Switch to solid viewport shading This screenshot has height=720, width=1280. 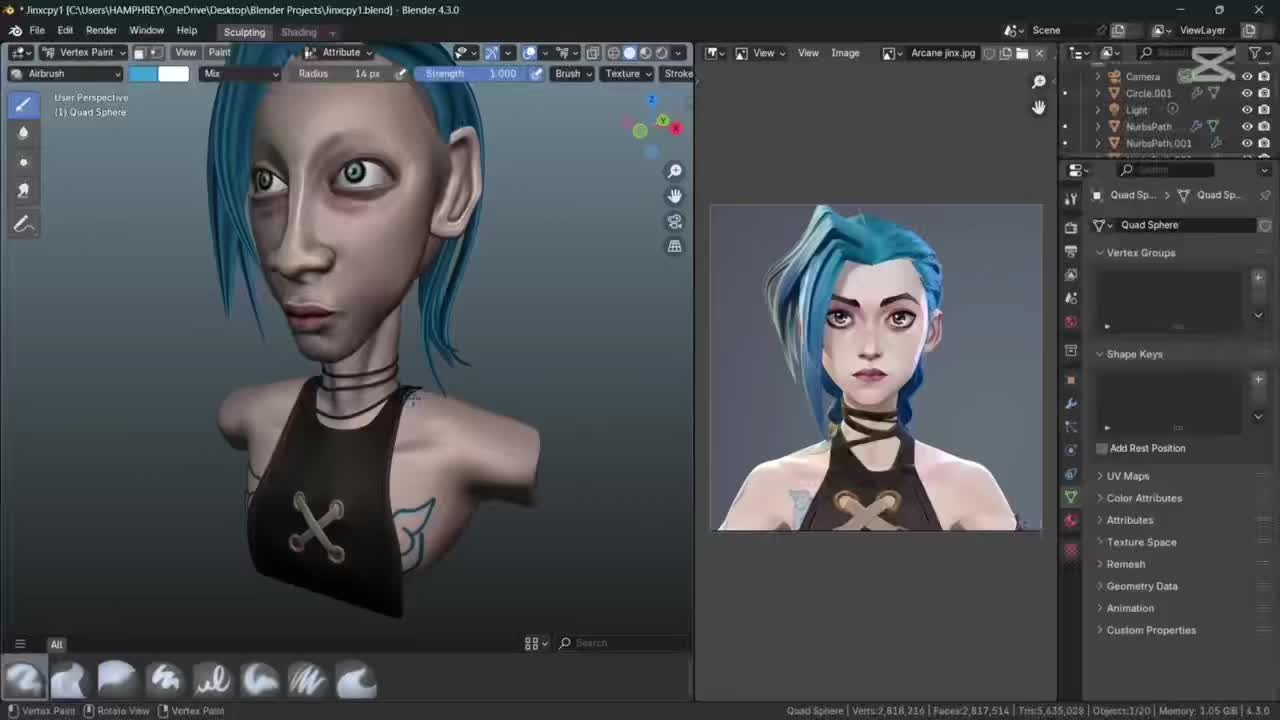629,52
